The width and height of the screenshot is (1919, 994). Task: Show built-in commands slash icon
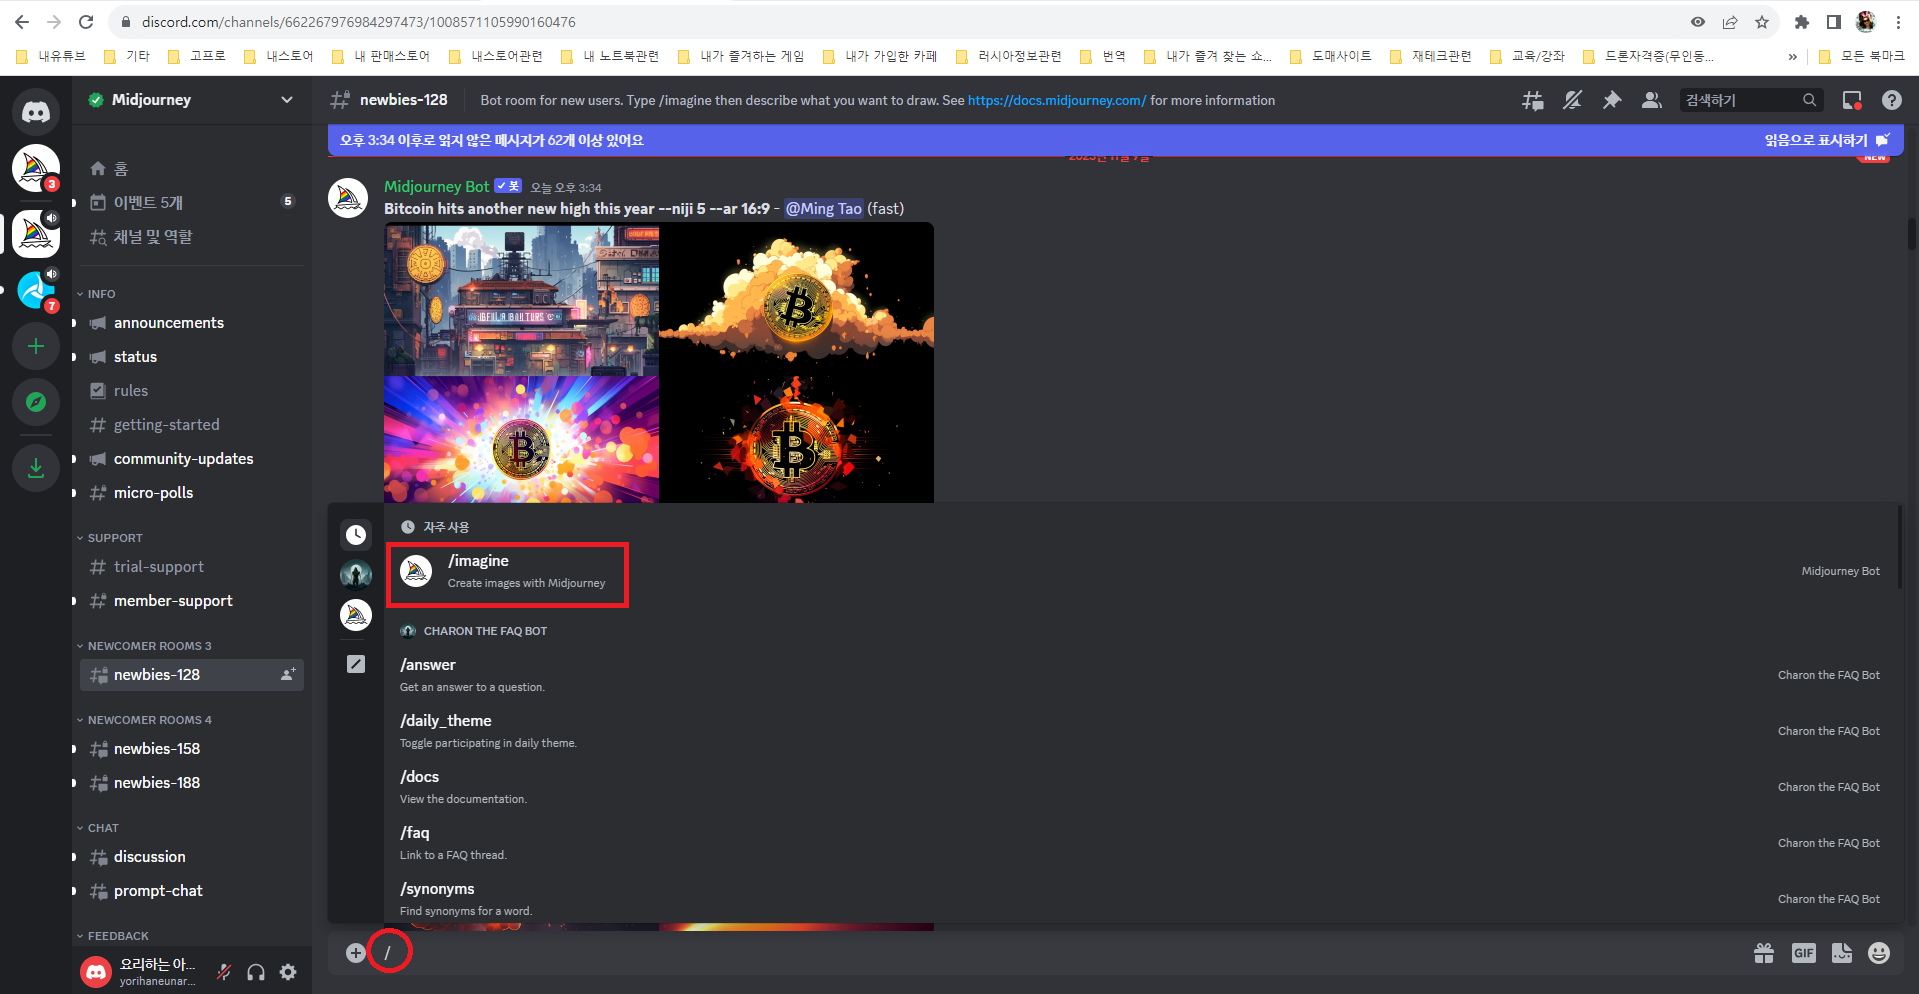tap(356, 664)
